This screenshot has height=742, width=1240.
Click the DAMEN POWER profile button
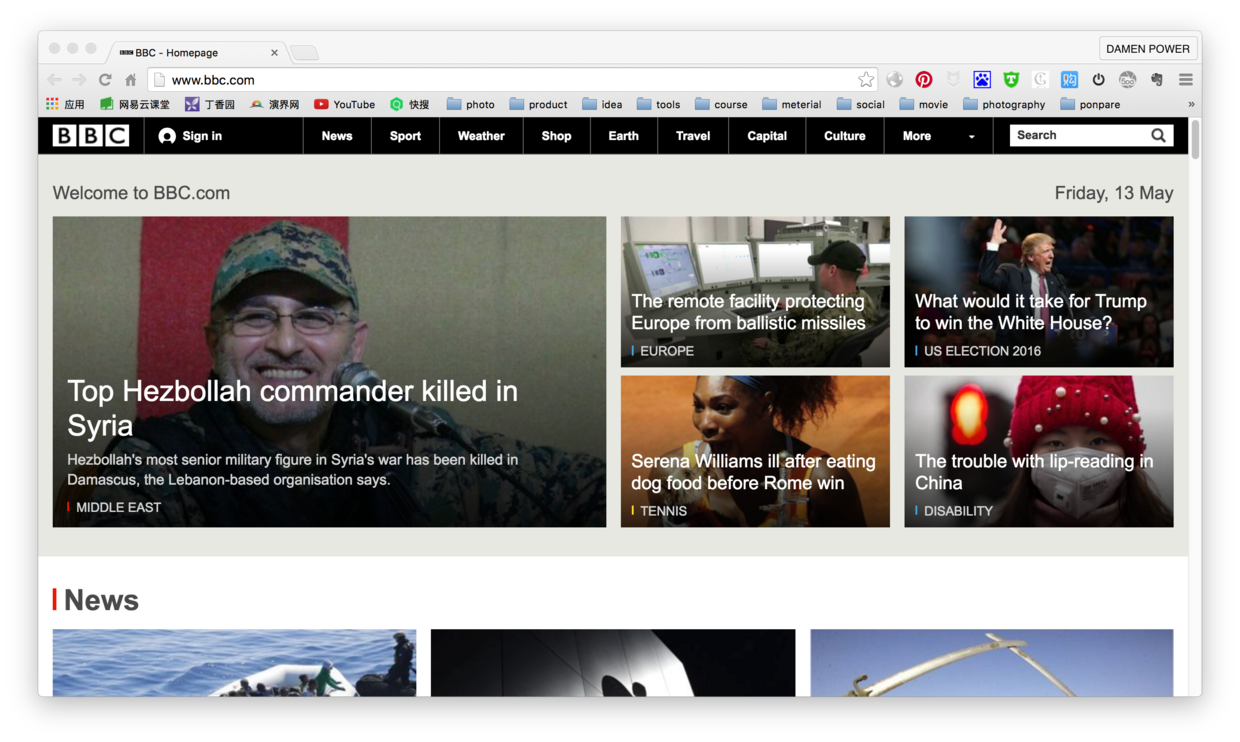1148,48
